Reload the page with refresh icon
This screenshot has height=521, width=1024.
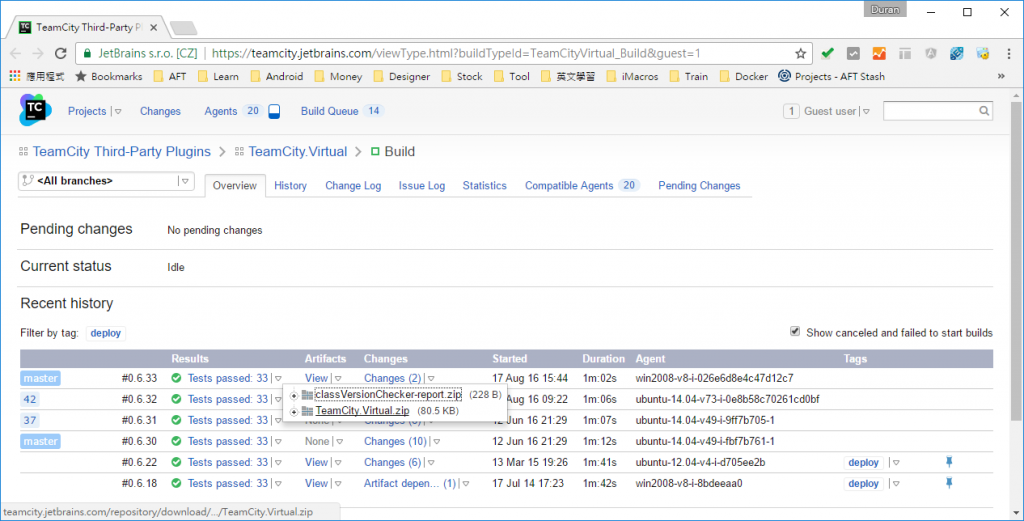tap(61, 54)
